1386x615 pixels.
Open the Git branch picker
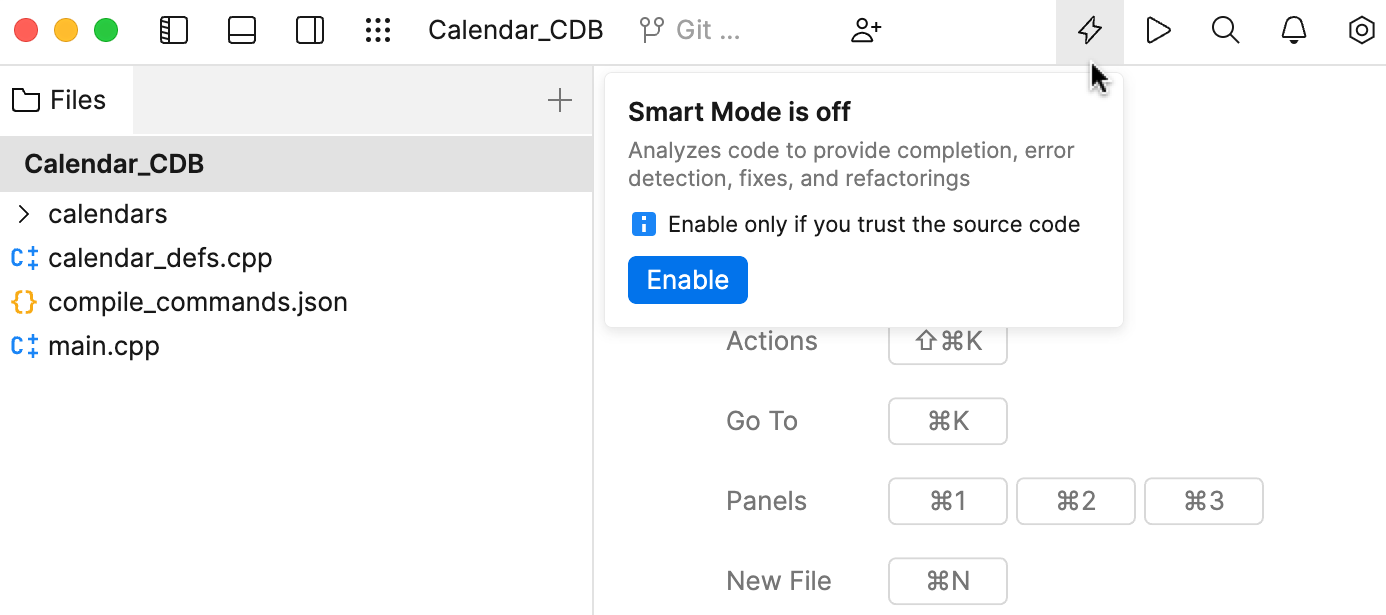[690, 29]
